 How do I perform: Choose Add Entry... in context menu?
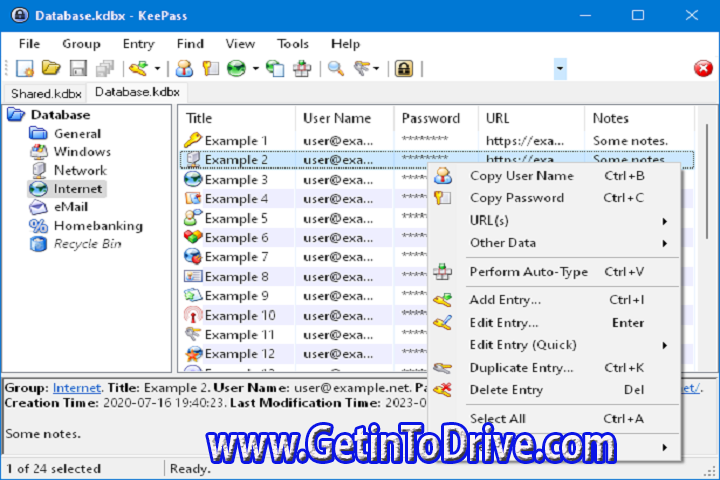coord(554,300)
